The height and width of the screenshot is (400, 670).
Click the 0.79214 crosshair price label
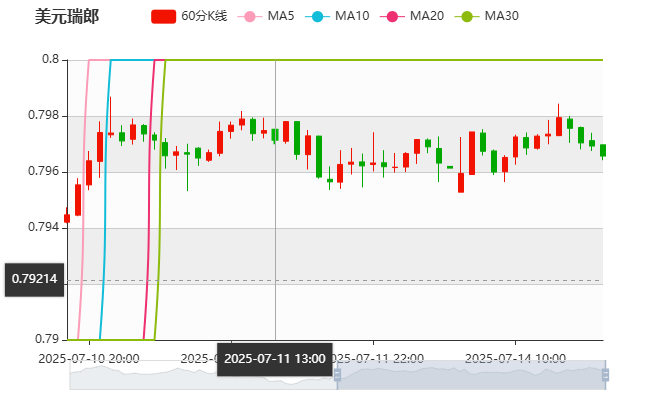pyautogui.click(x=34, y=279)
